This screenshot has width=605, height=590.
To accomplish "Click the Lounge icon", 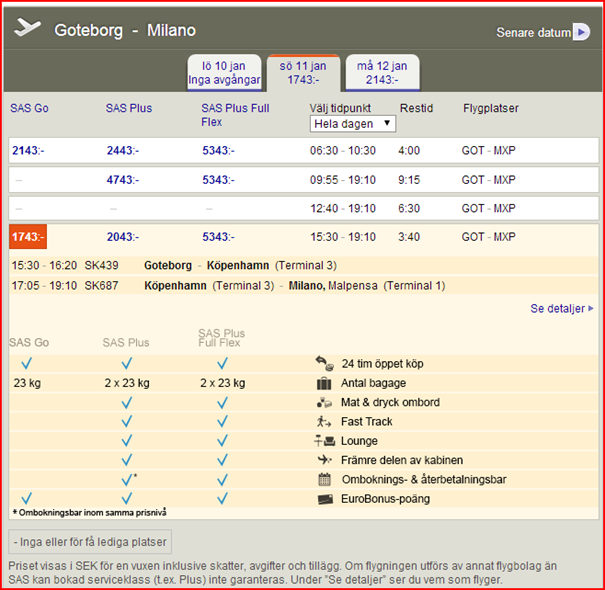I will point(323,441).
